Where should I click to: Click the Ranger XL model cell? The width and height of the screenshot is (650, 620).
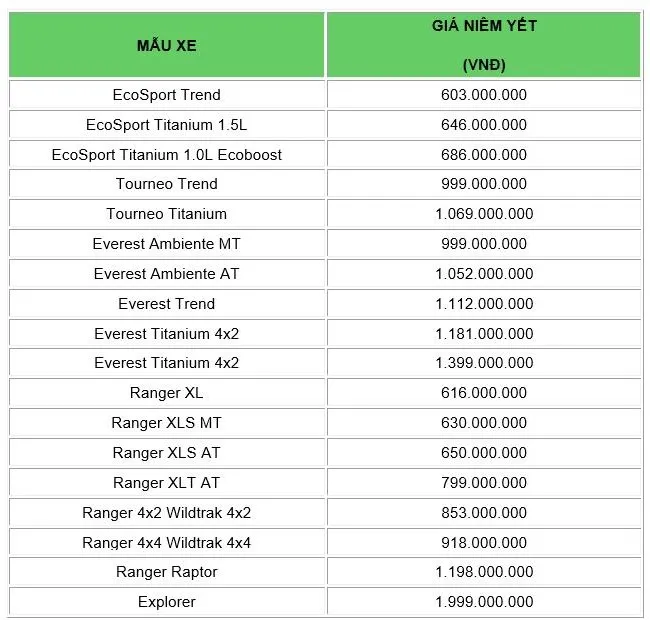[166, 393]
